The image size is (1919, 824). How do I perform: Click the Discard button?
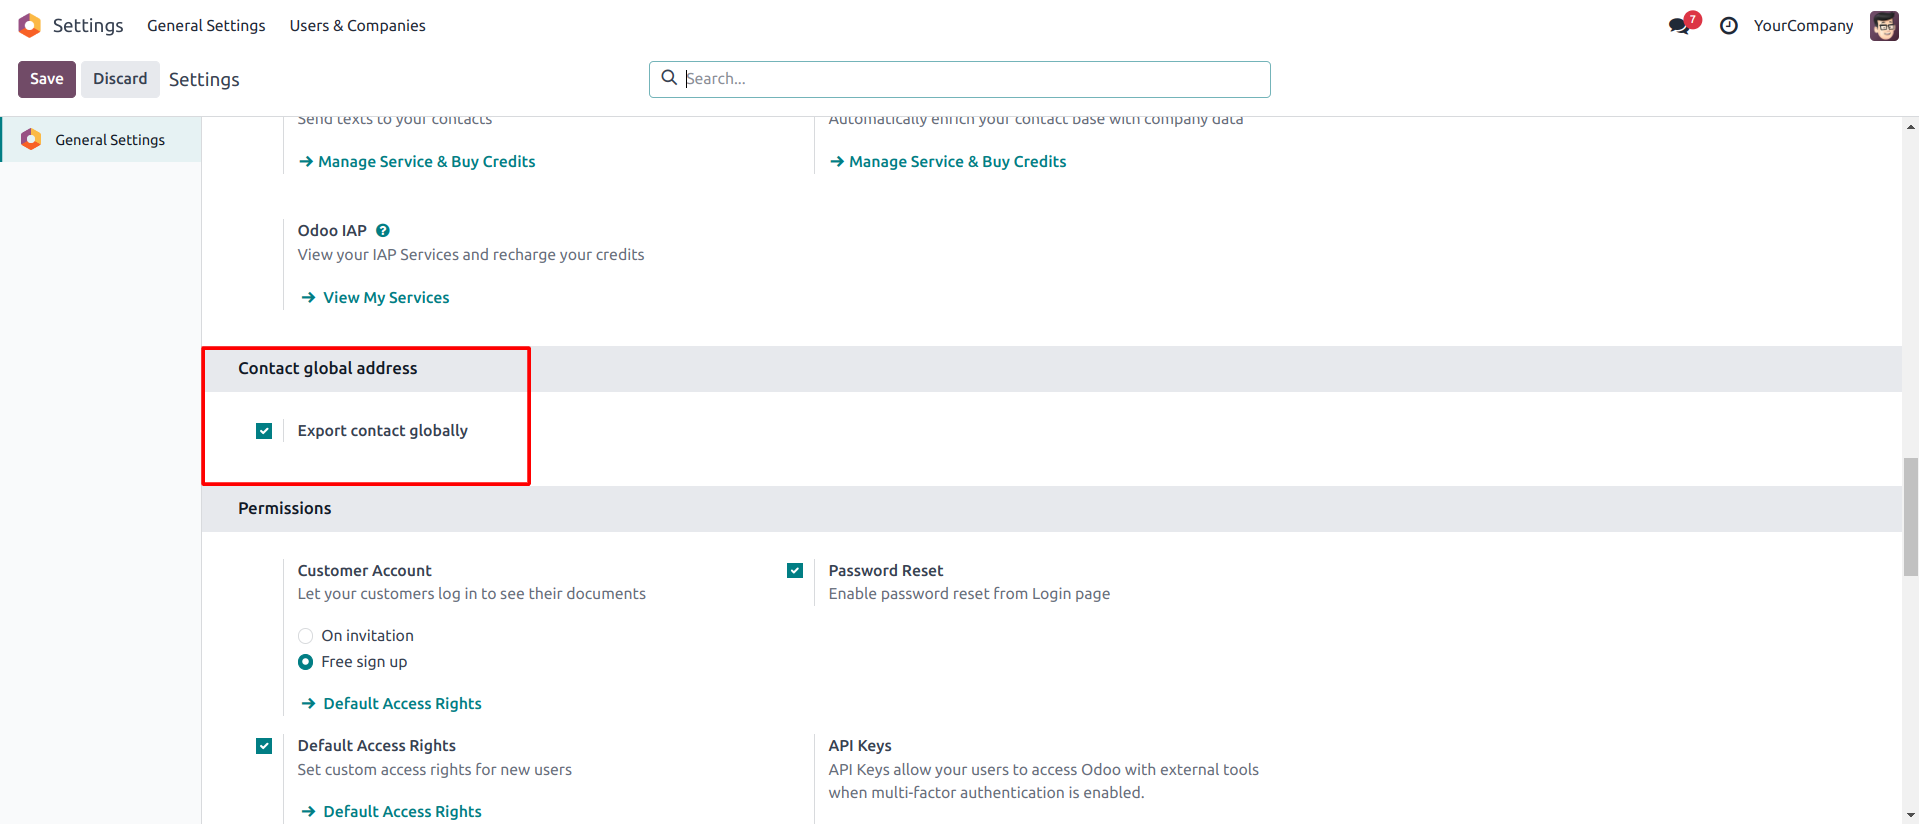pyautogui.click(x=120, y=79)
